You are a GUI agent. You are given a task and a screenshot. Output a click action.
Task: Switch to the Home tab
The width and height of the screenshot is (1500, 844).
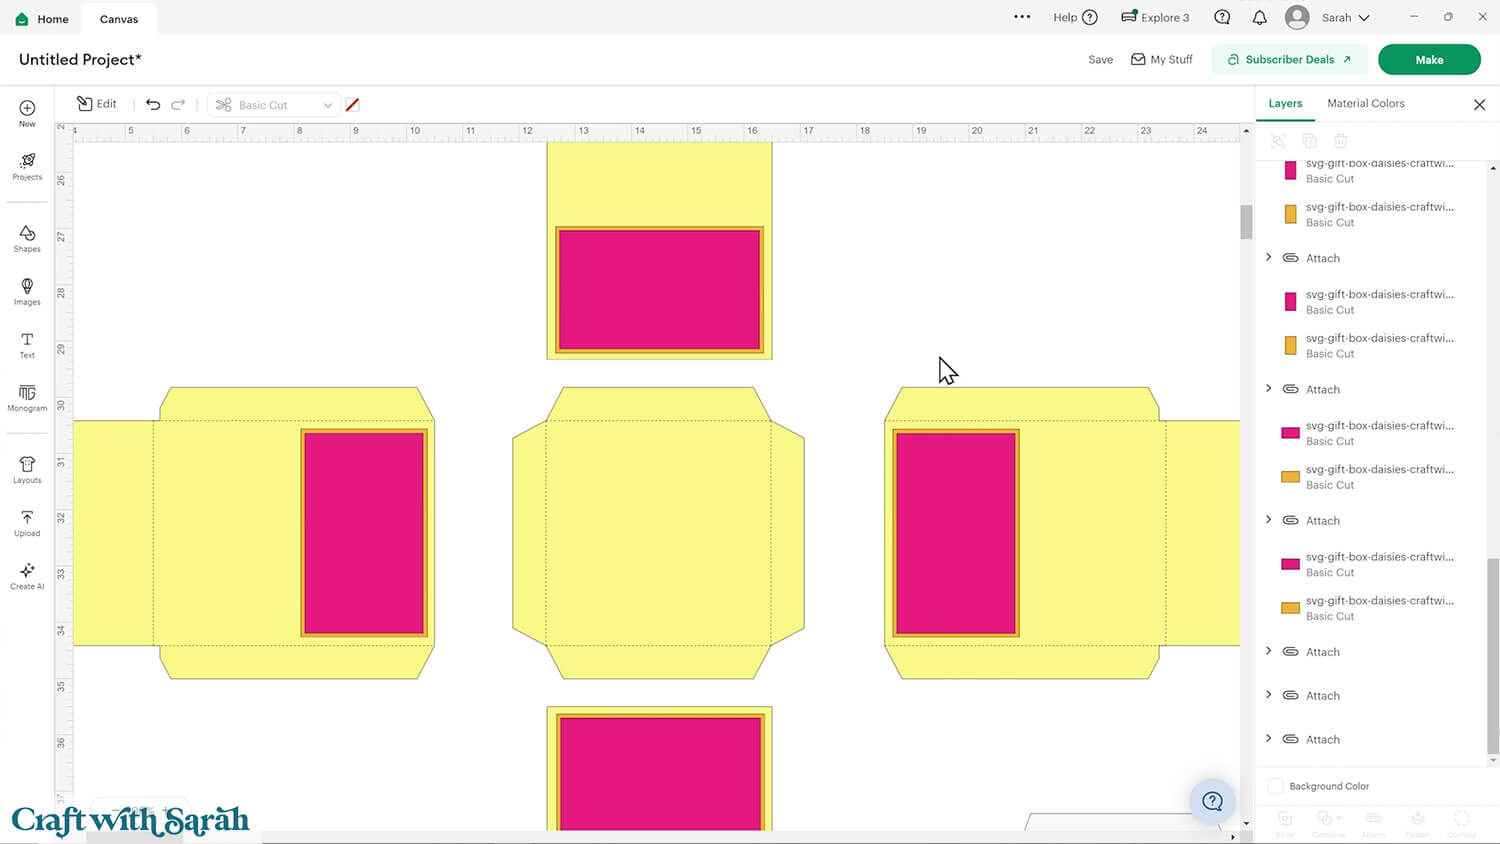pos(42,19)
